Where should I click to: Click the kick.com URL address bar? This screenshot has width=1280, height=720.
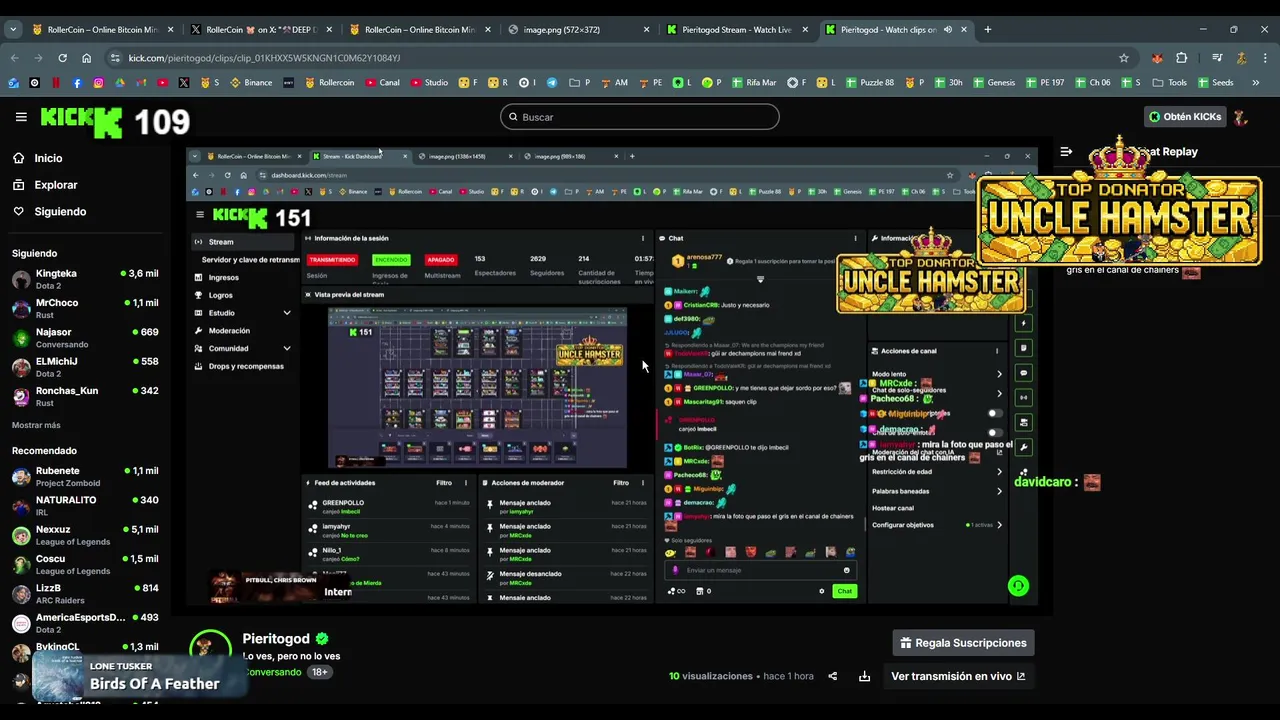(620, 58)
